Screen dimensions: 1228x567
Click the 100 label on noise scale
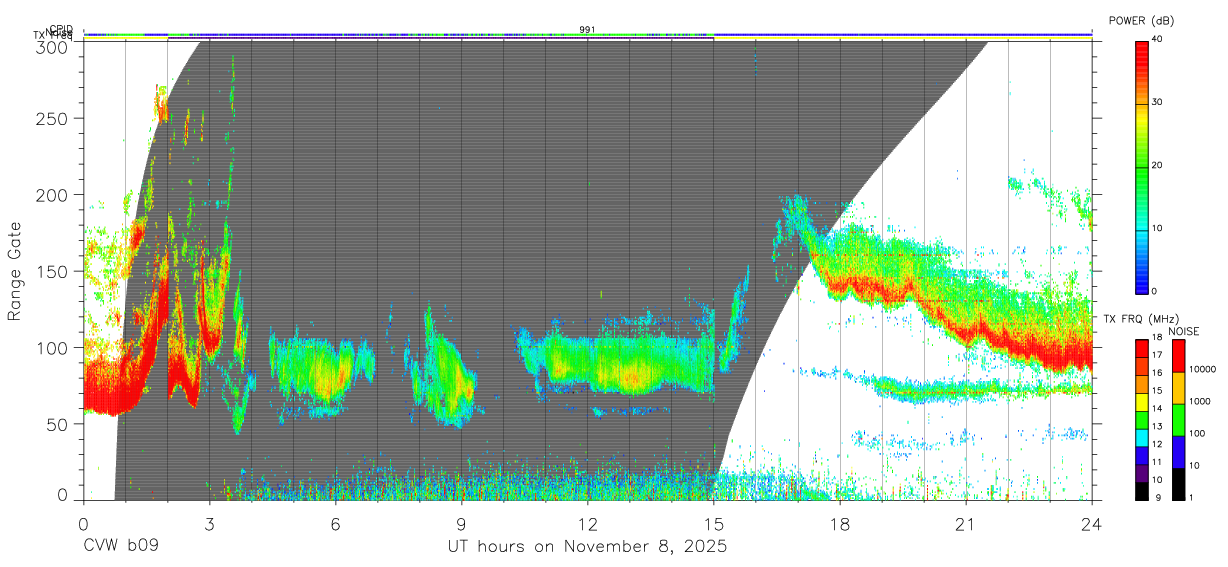1199,433
